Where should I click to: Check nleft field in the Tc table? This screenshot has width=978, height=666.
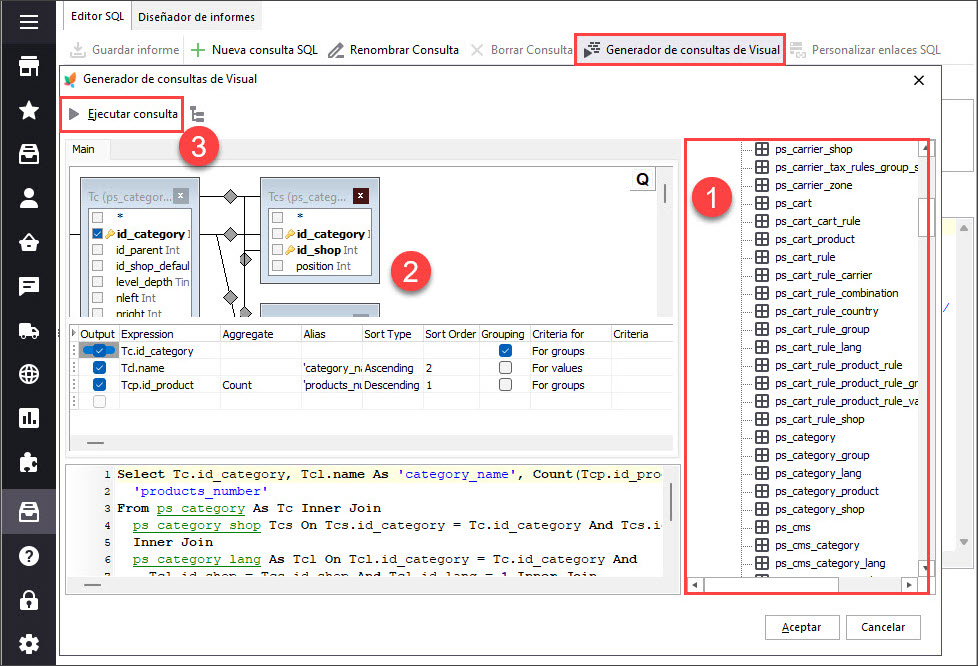point(97,298)
